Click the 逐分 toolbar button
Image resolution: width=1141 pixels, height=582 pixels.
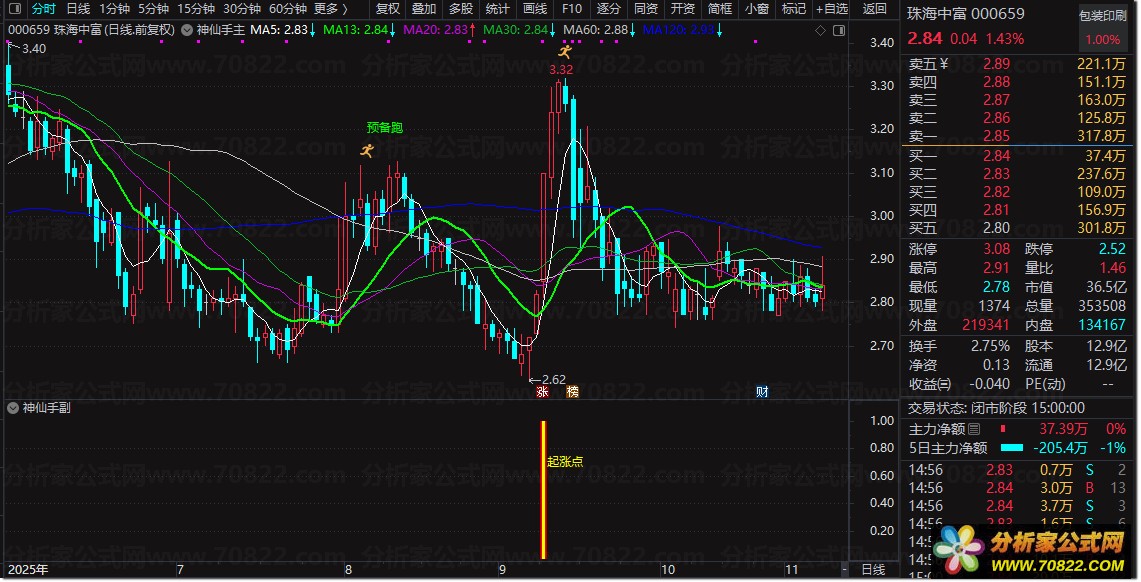click(608, 9)
